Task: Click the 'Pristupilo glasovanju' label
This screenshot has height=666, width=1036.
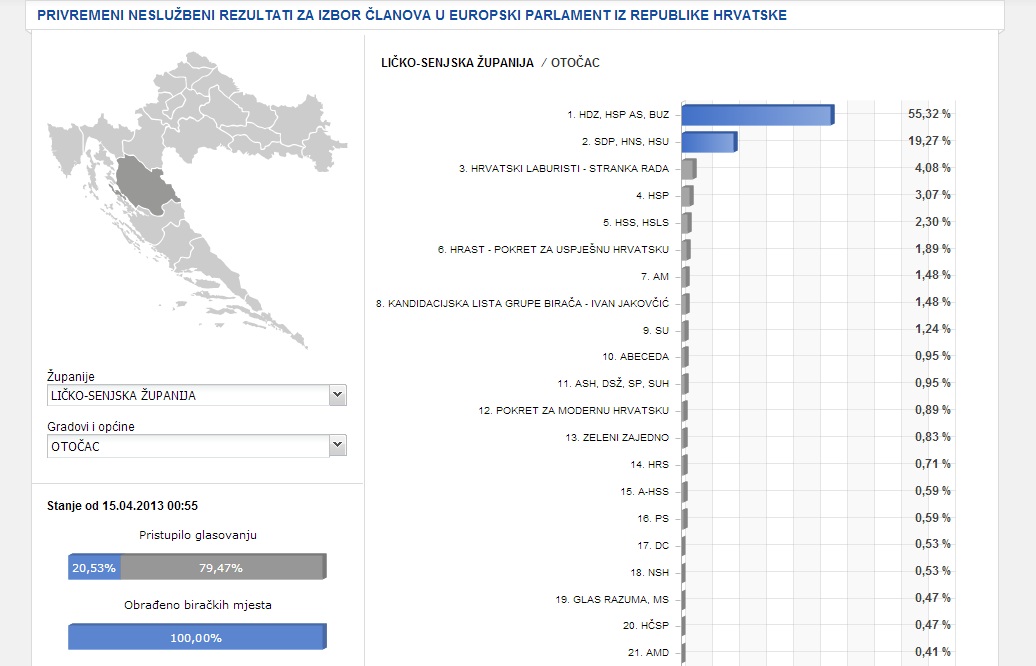Action: pyautogui.click(x=198, y=535)
